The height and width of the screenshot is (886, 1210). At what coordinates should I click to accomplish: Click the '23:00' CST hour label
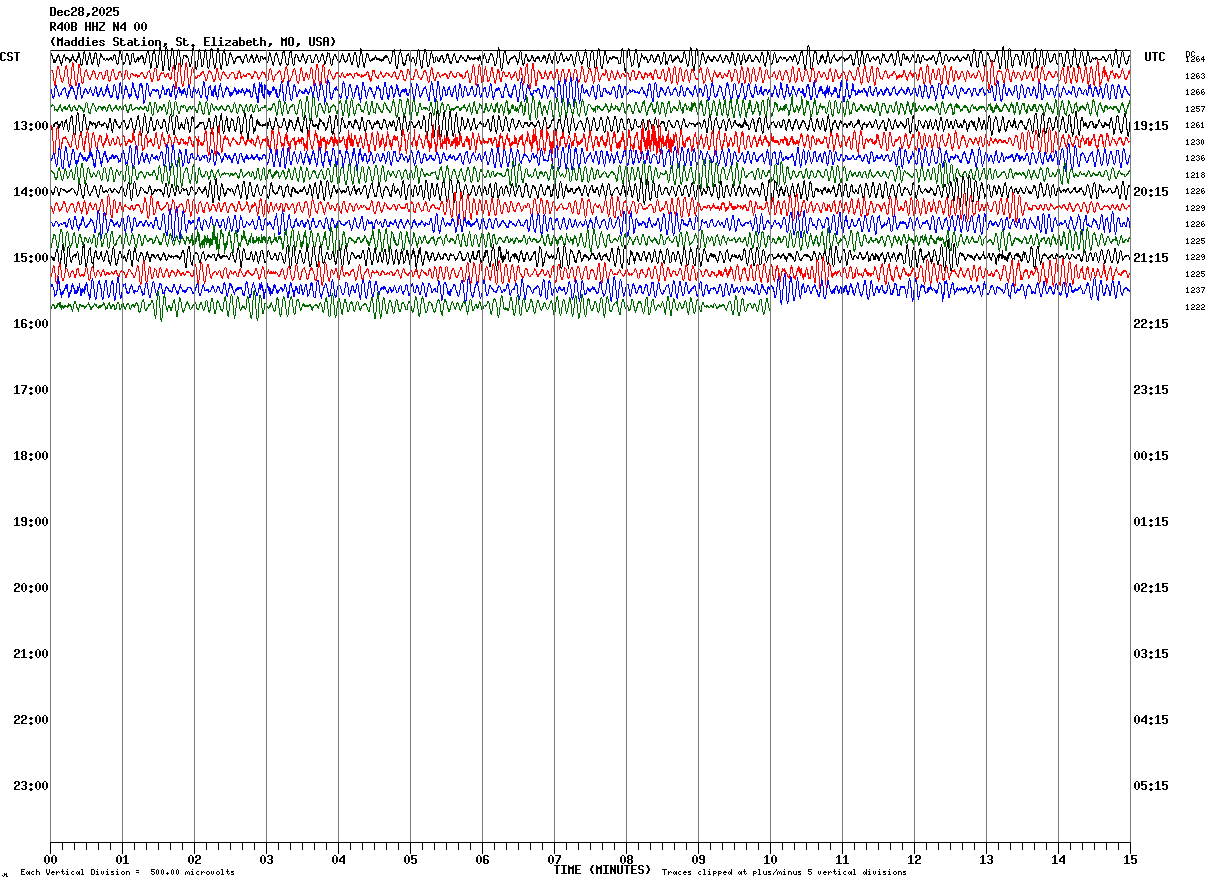tap(31, 786)
